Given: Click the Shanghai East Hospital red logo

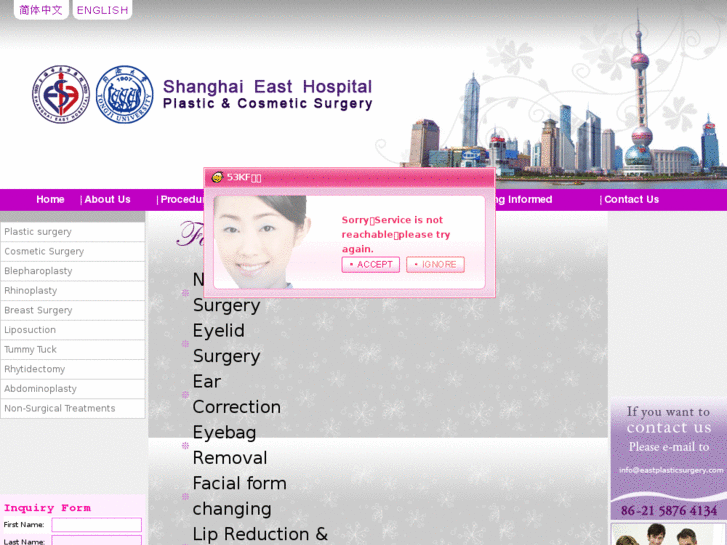Looking at the screenshot, I should pyautogui.click(x=61, y=95).
